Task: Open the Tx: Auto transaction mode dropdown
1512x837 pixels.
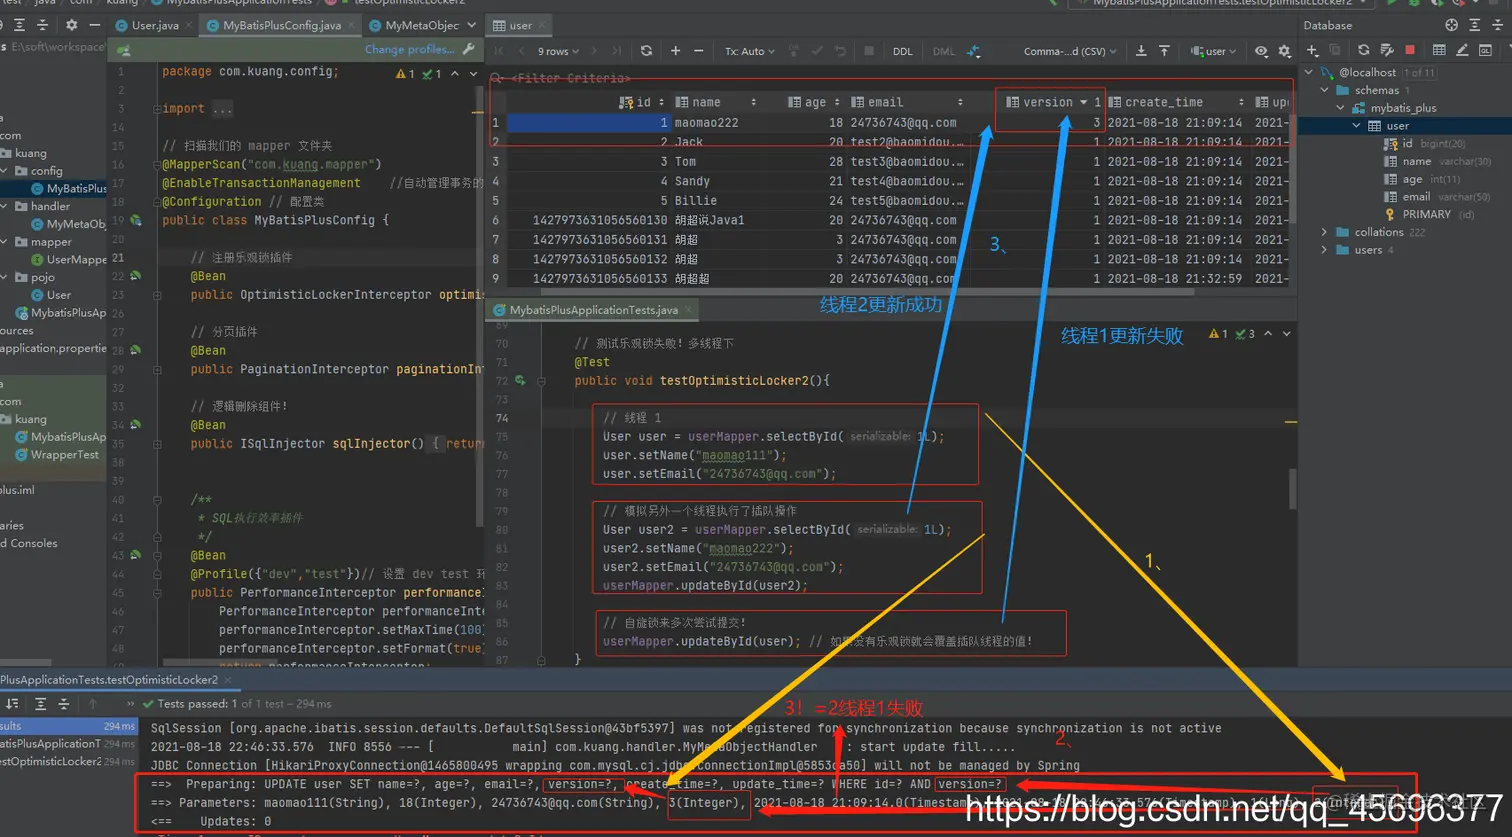Action: coord(750,51)
